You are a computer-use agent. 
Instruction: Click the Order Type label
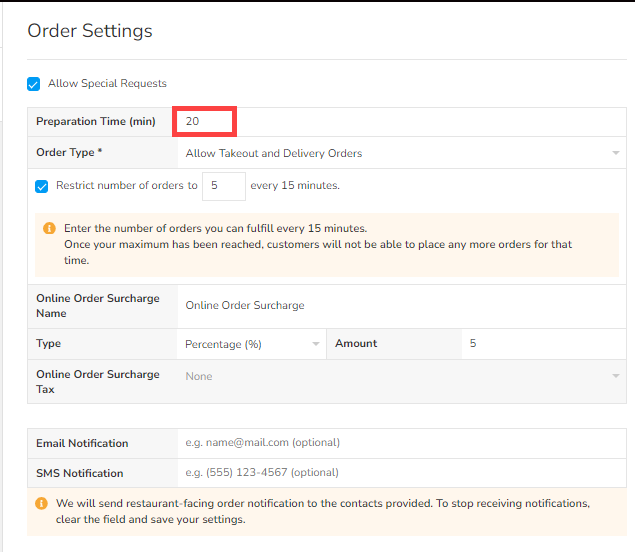tap(66, 153)
